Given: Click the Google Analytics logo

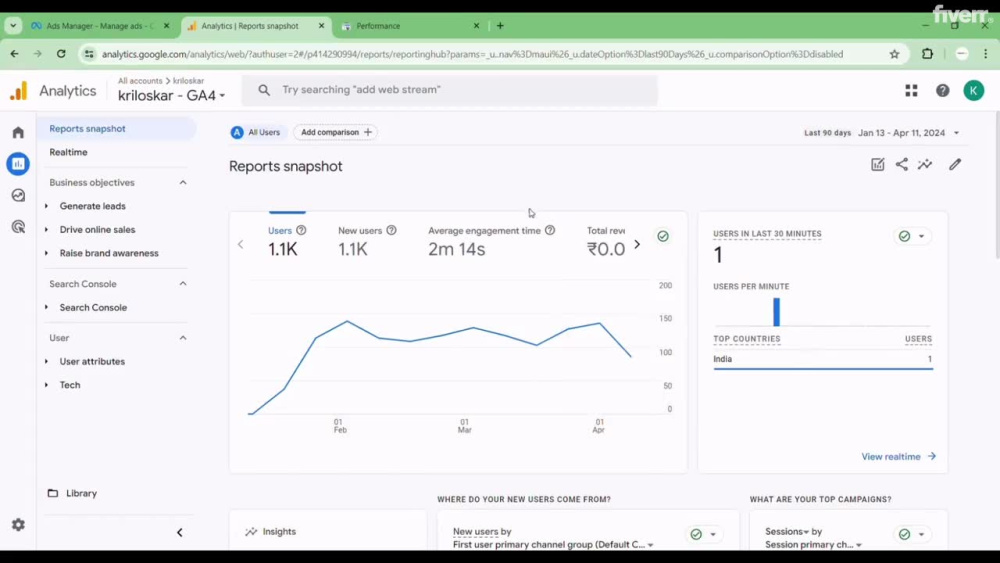Looking at the screenshot, I should point(18,91).
